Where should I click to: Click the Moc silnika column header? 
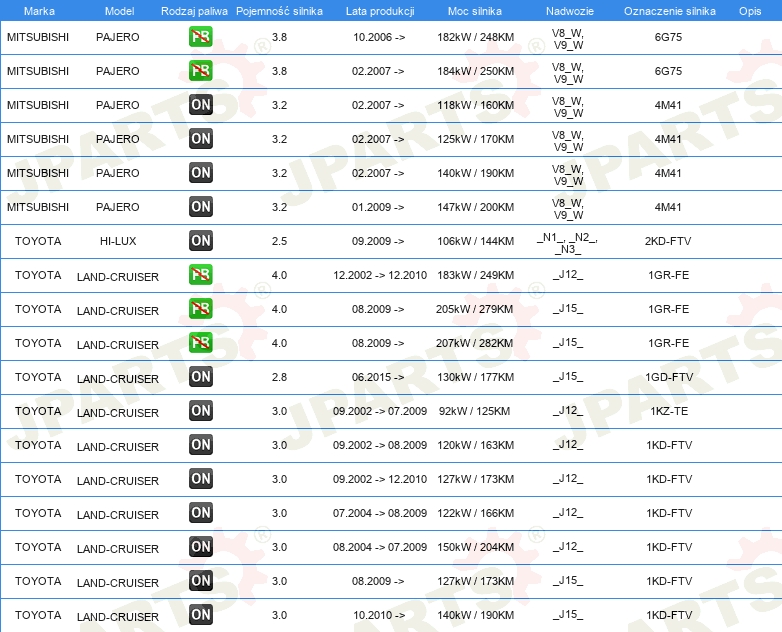point(475,11)
